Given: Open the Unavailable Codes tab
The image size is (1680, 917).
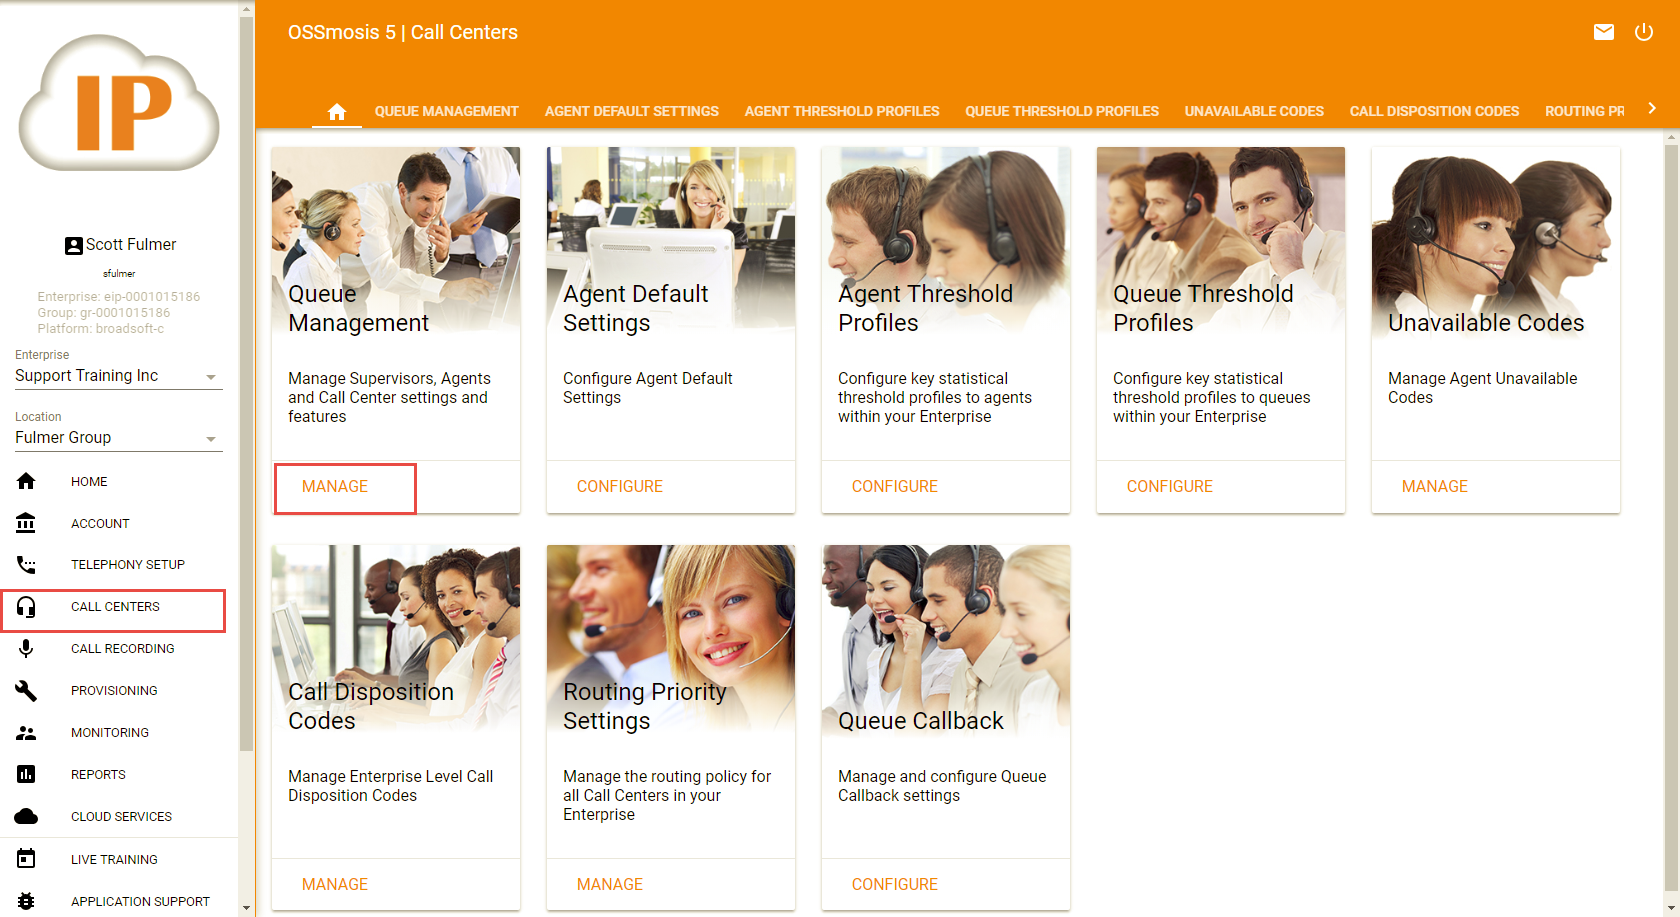Looking at the screenshot, I should point(1253,111).
